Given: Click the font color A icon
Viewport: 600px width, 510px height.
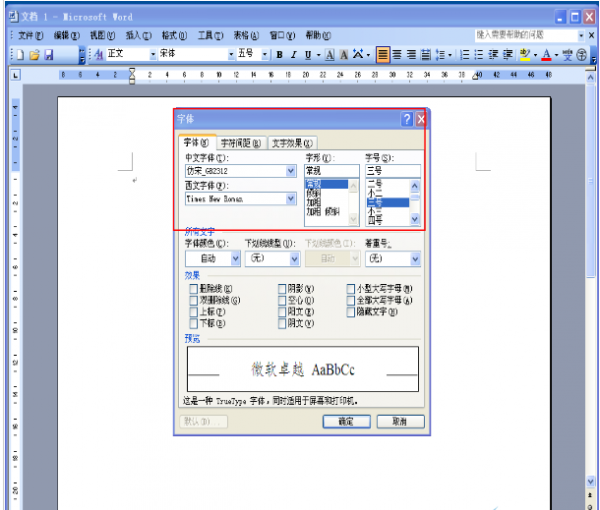Looking at the screenshot, I should [x=546, y=54].
